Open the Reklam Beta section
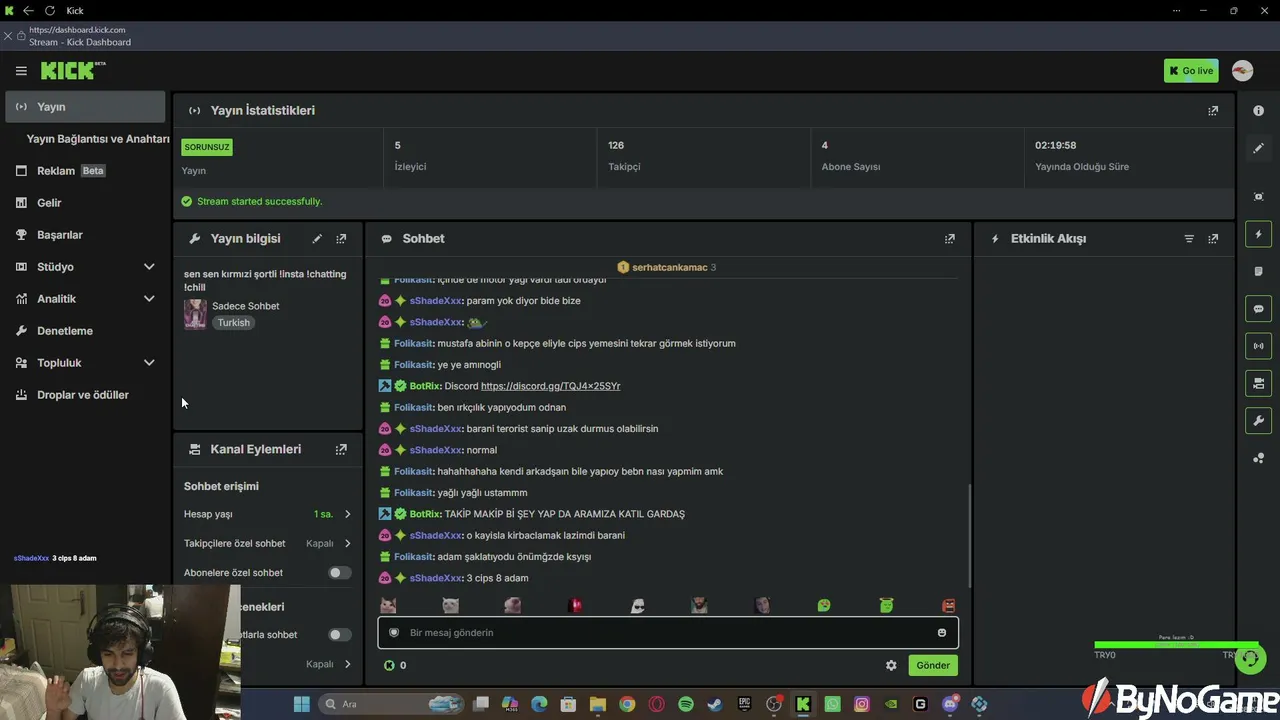Image resolution: width=1280 pixels, height=720 pixels. click(85, 171)
